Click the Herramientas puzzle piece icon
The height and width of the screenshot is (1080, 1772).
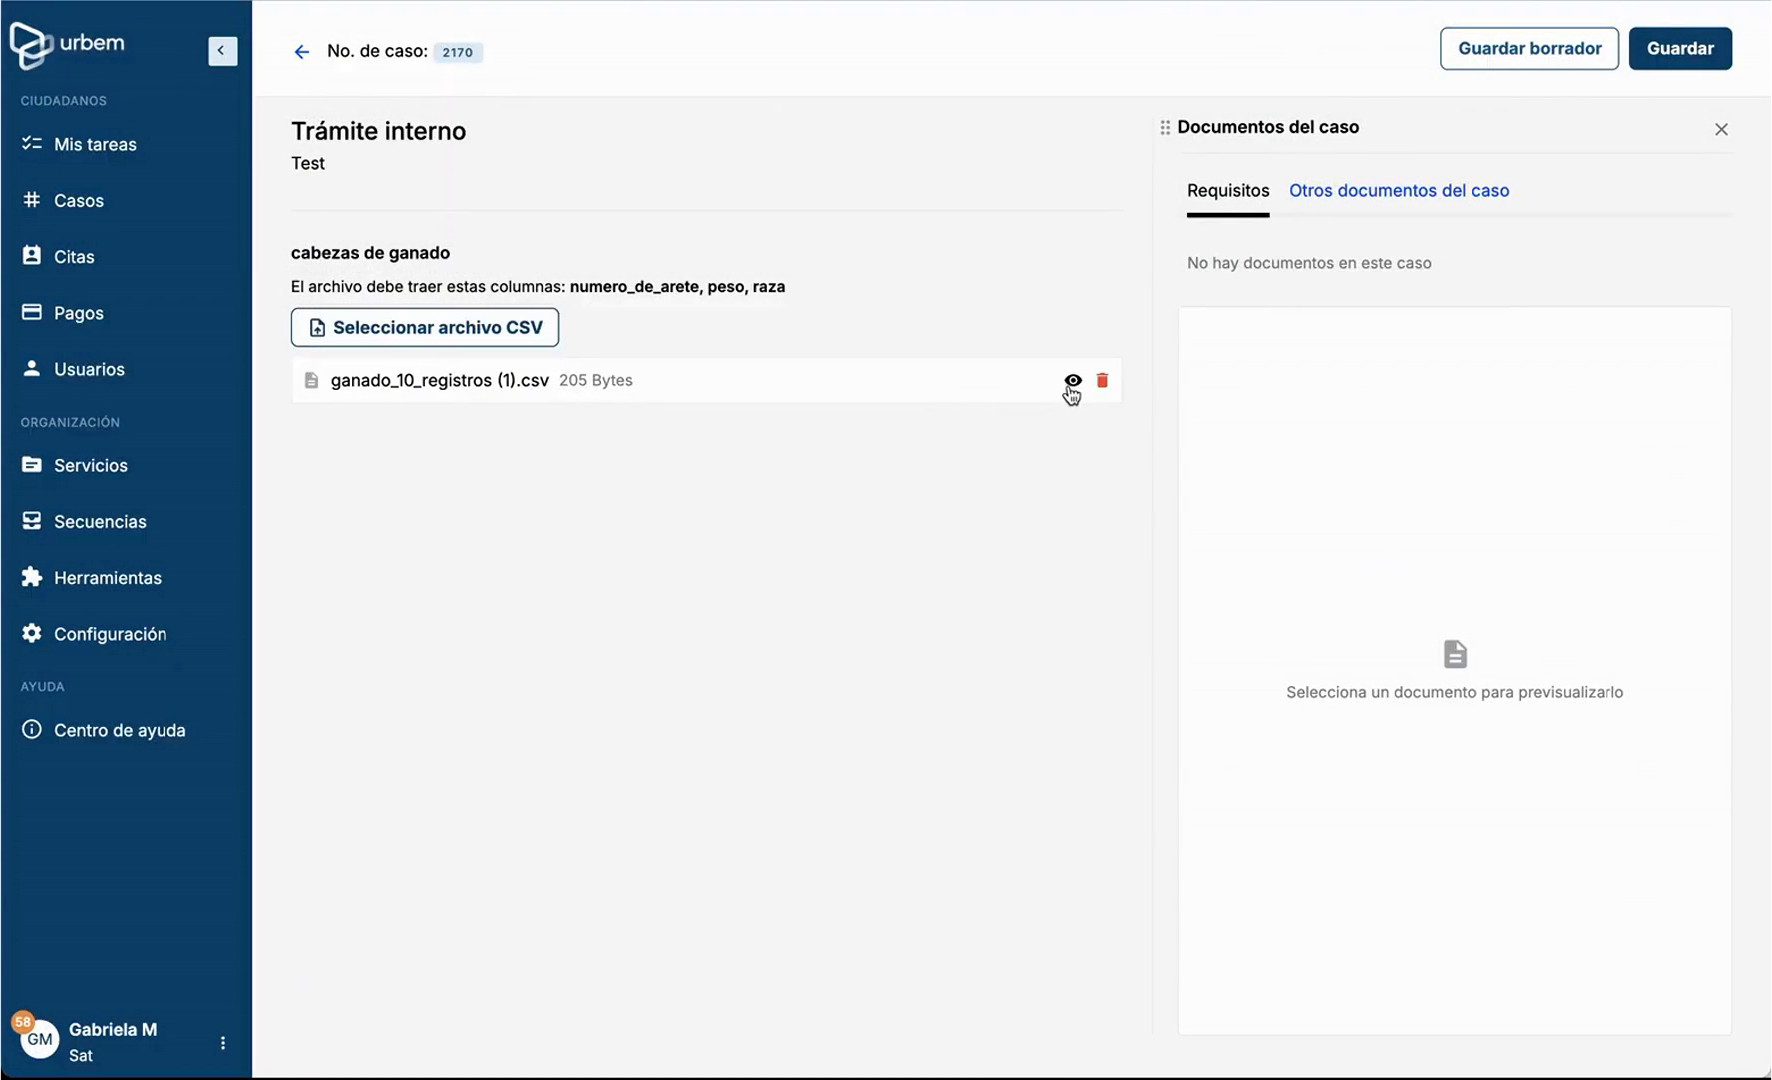point(32,576)
